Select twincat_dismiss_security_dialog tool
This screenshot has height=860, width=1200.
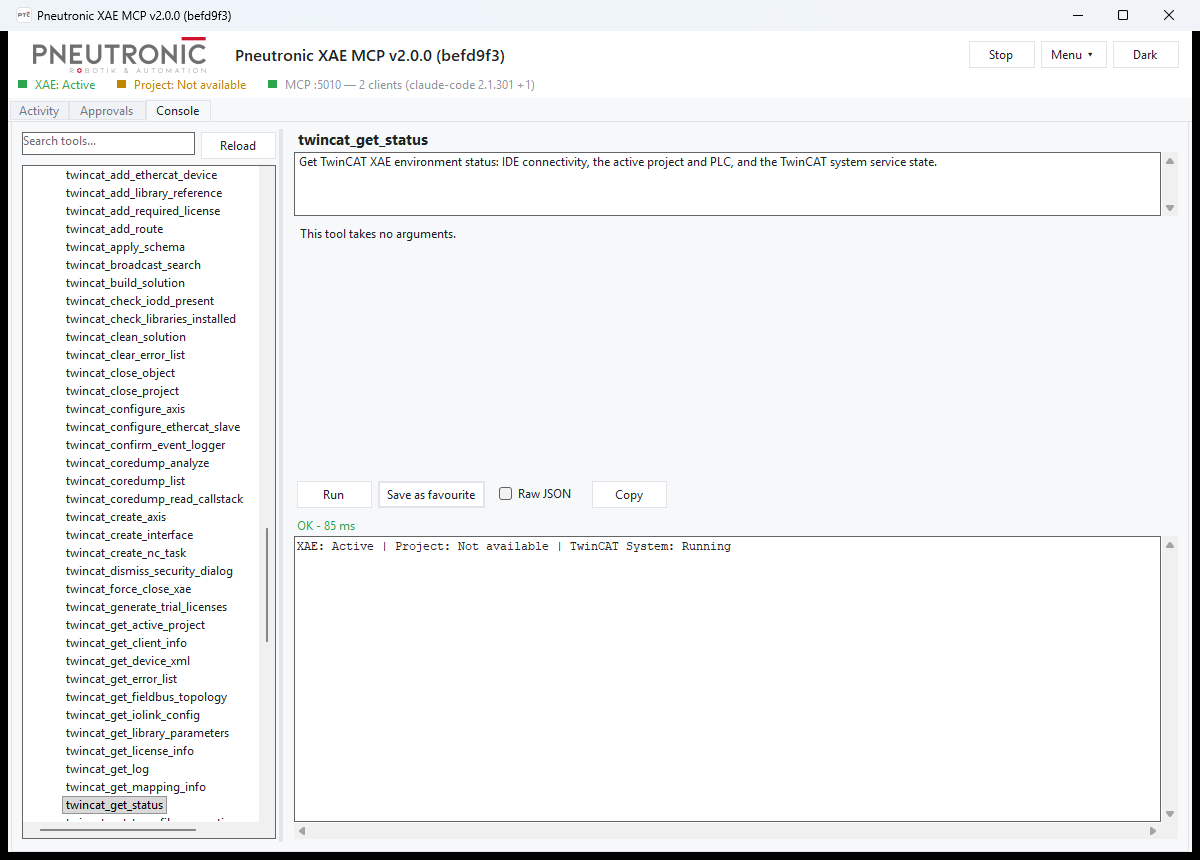tap(149, 571)
